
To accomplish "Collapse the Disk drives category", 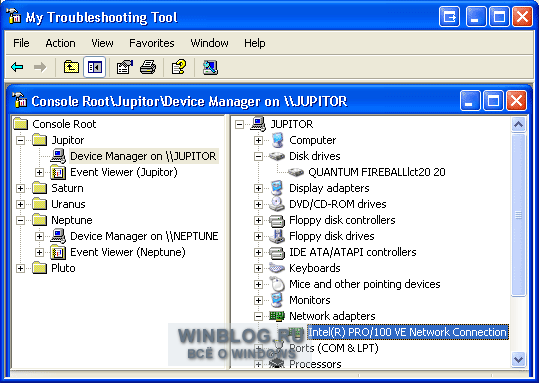I will point(258,156).
